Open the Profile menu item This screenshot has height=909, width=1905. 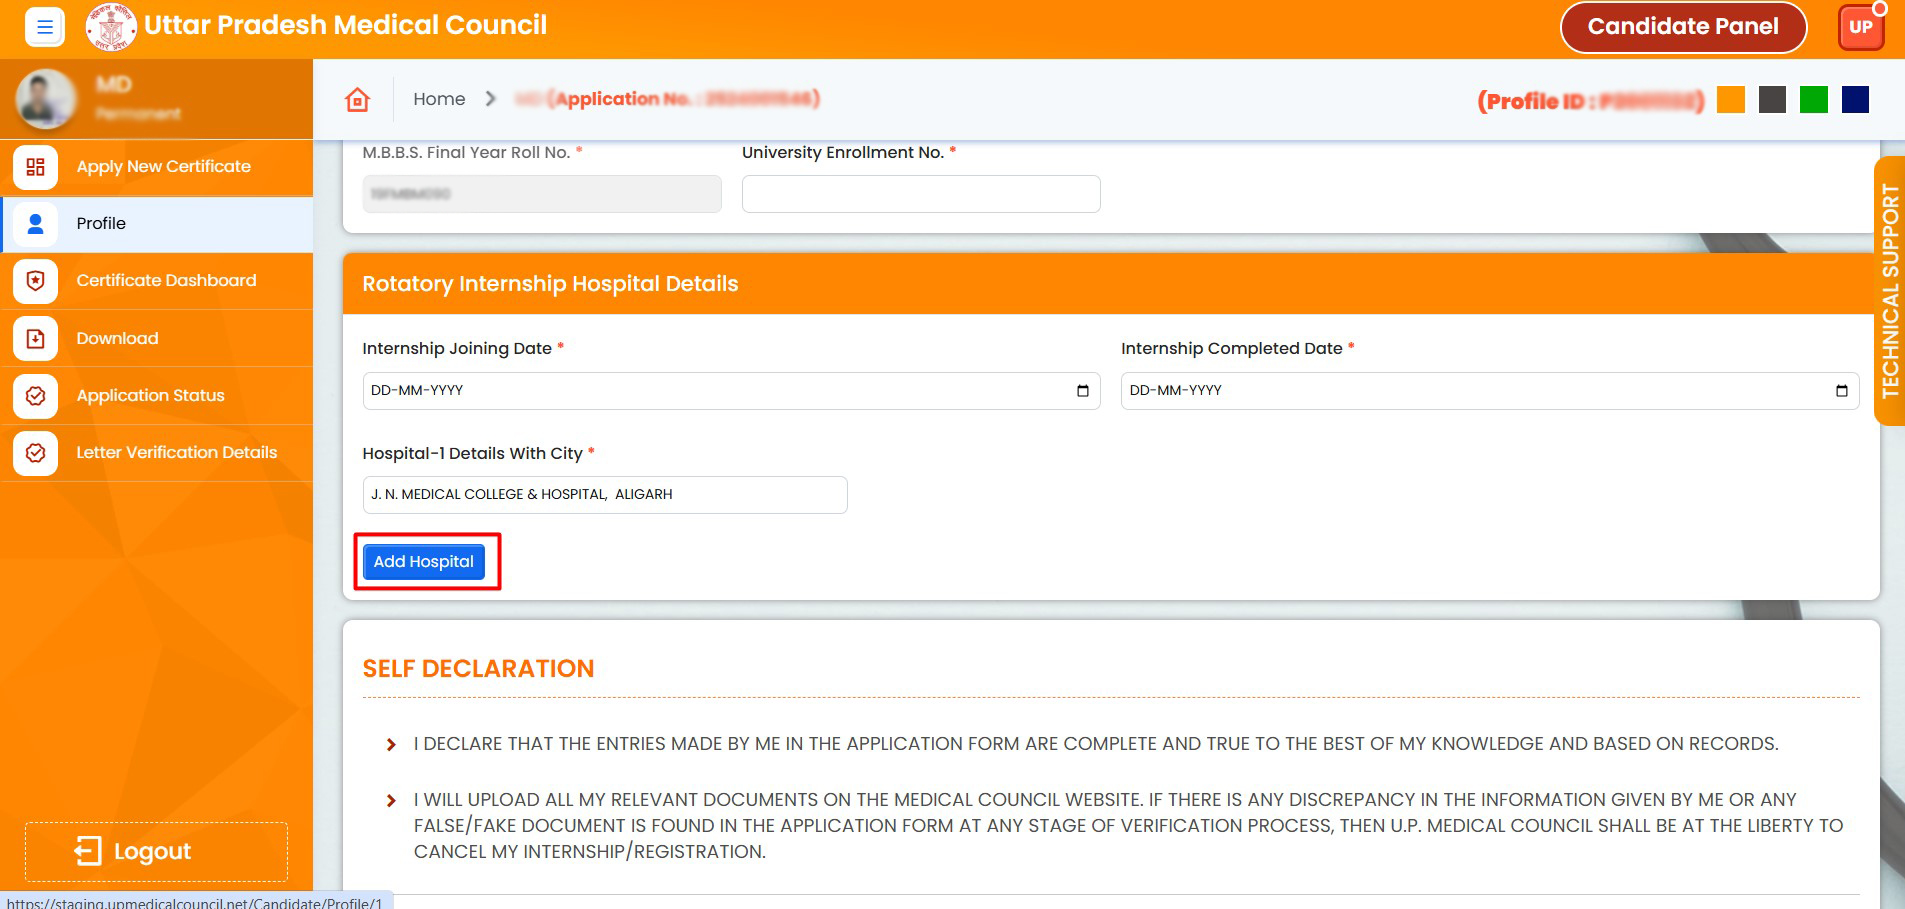click(101, 224)
